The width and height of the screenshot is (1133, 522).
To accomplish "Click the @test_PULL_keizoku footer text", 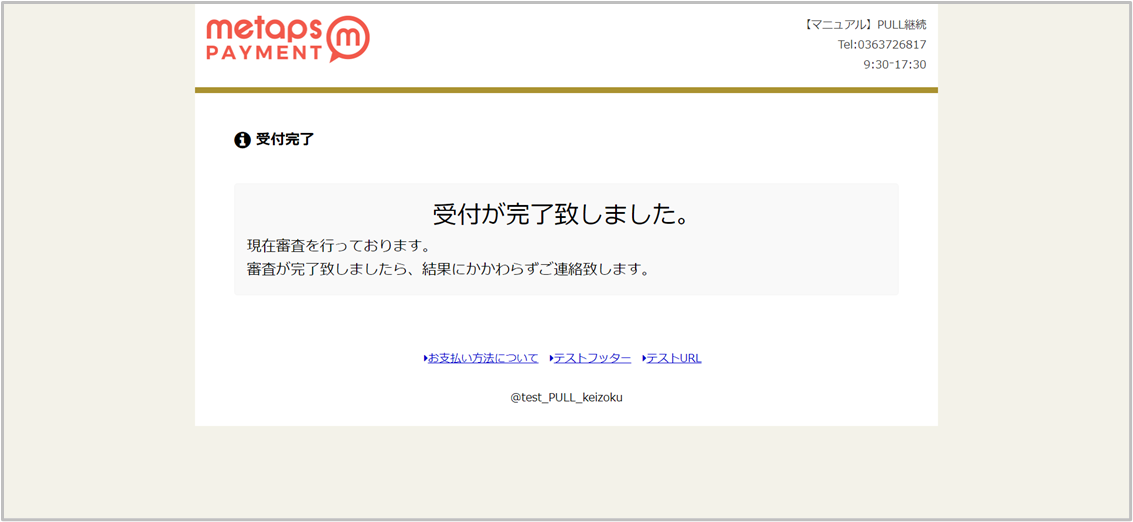I will pos(566,397).
